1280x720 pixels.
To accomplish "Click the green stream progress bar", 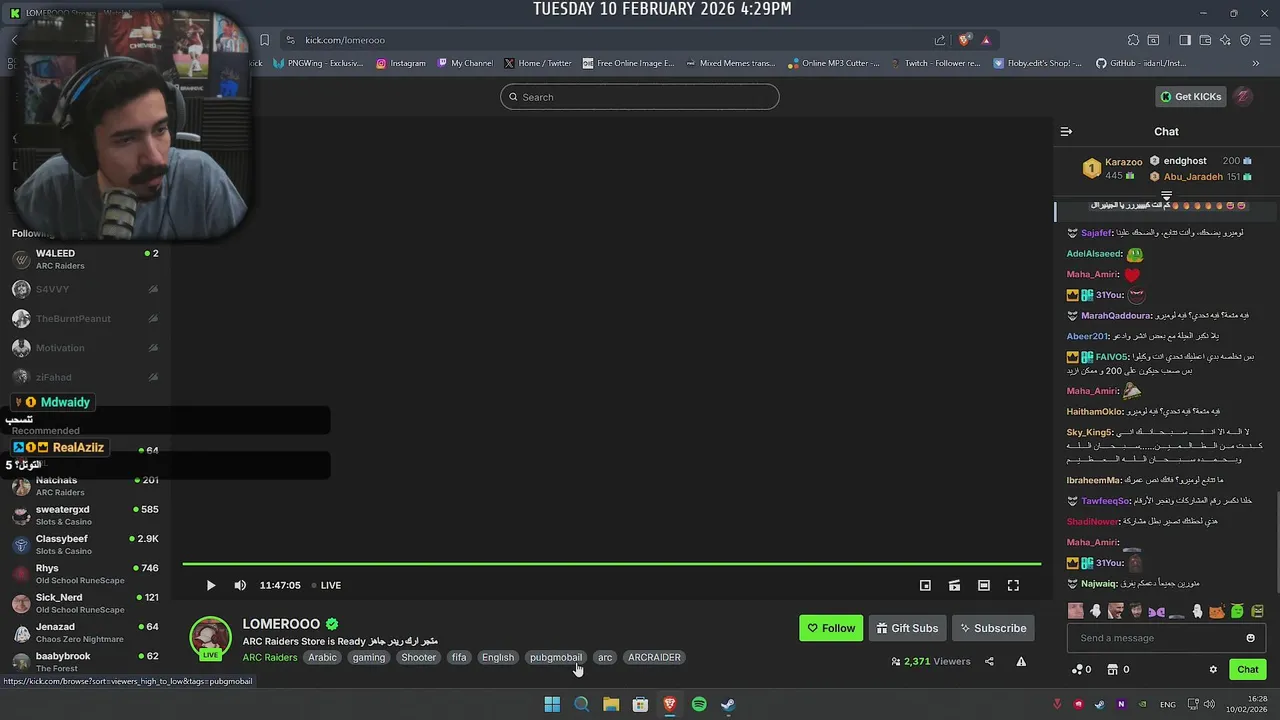I will coord(611,564).
